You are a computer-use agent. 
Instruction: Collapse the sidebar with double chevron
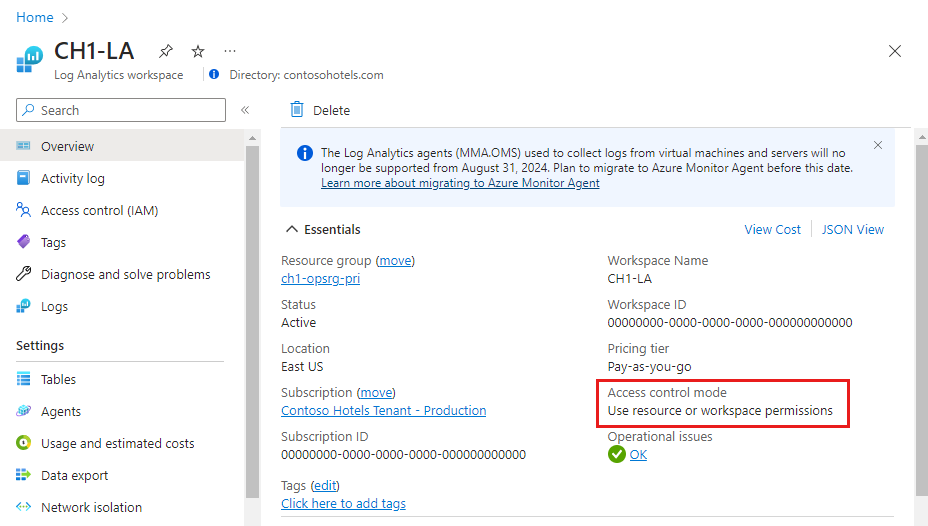point(245,110)
